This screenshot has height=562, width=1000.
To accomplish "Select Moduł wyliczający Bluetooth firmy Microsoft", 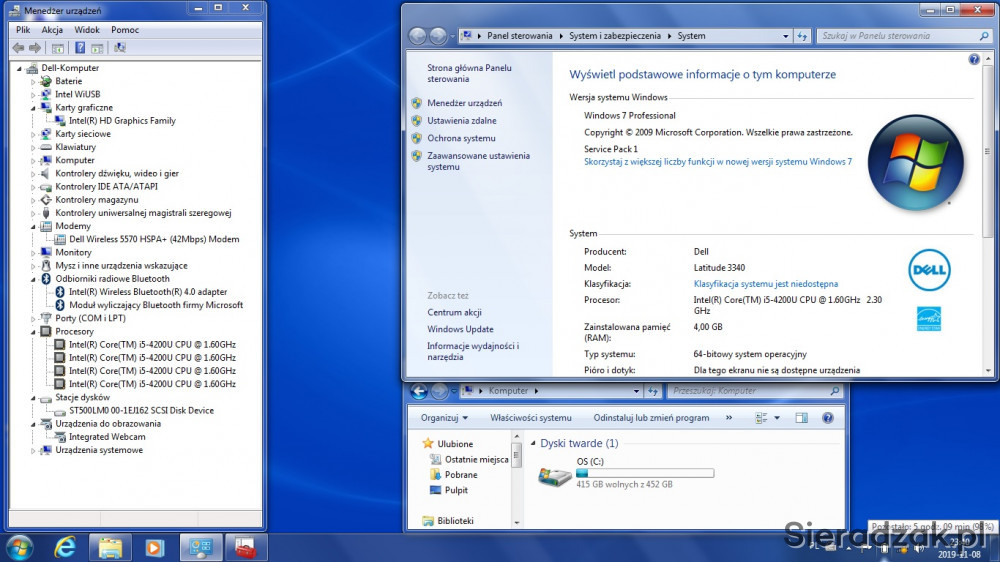I will (x=156, y=305).
